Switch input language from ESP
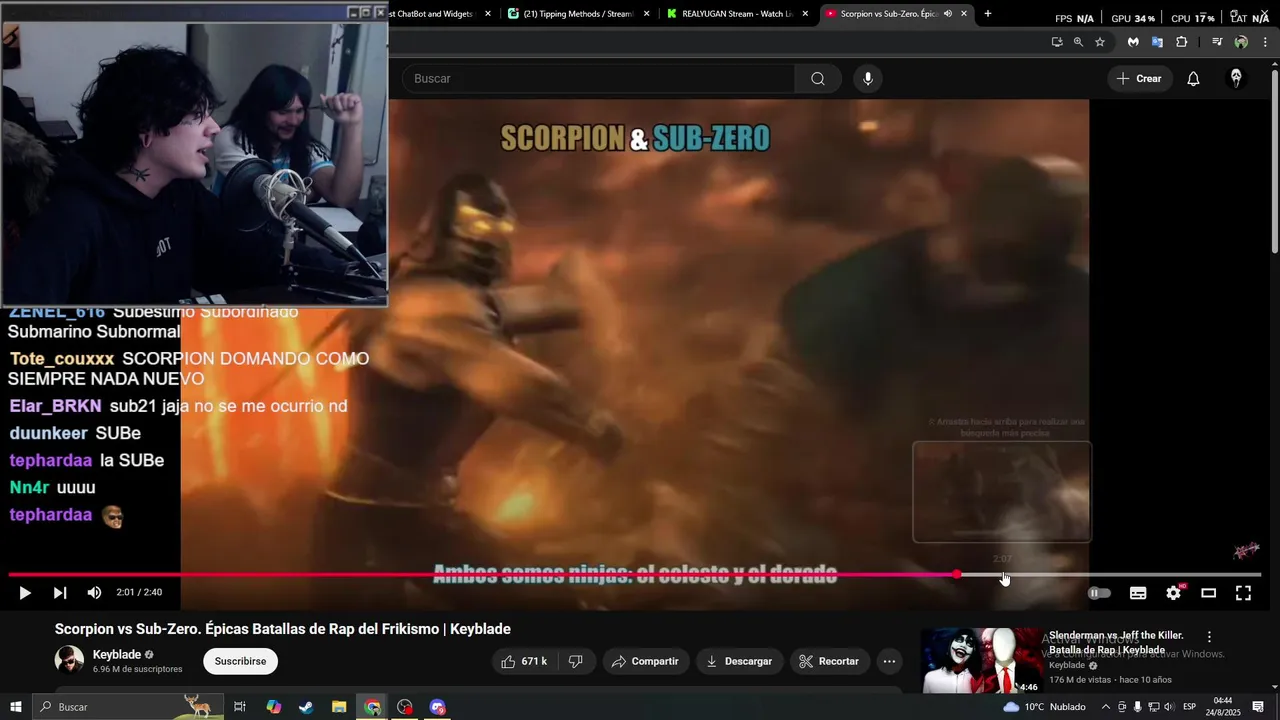Image resolution: width=1280 pixels, height=720 pixels. (1189, 707)
